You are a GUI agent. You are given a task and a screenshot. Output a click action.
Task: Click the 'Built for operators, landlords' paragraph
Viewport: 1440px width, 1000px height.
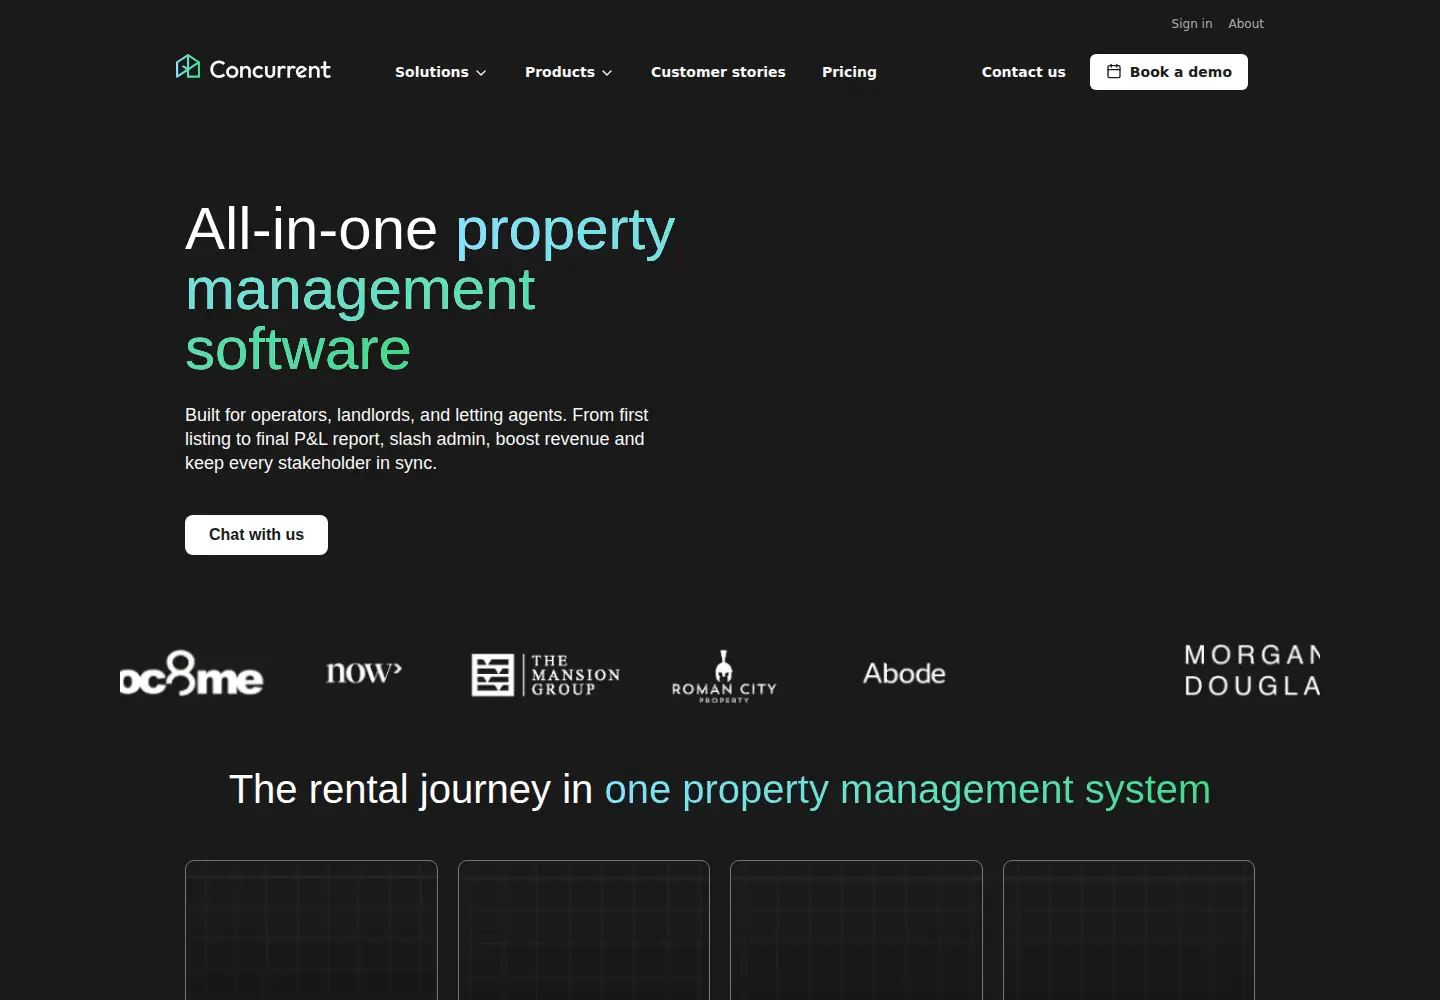pos(417,439)
